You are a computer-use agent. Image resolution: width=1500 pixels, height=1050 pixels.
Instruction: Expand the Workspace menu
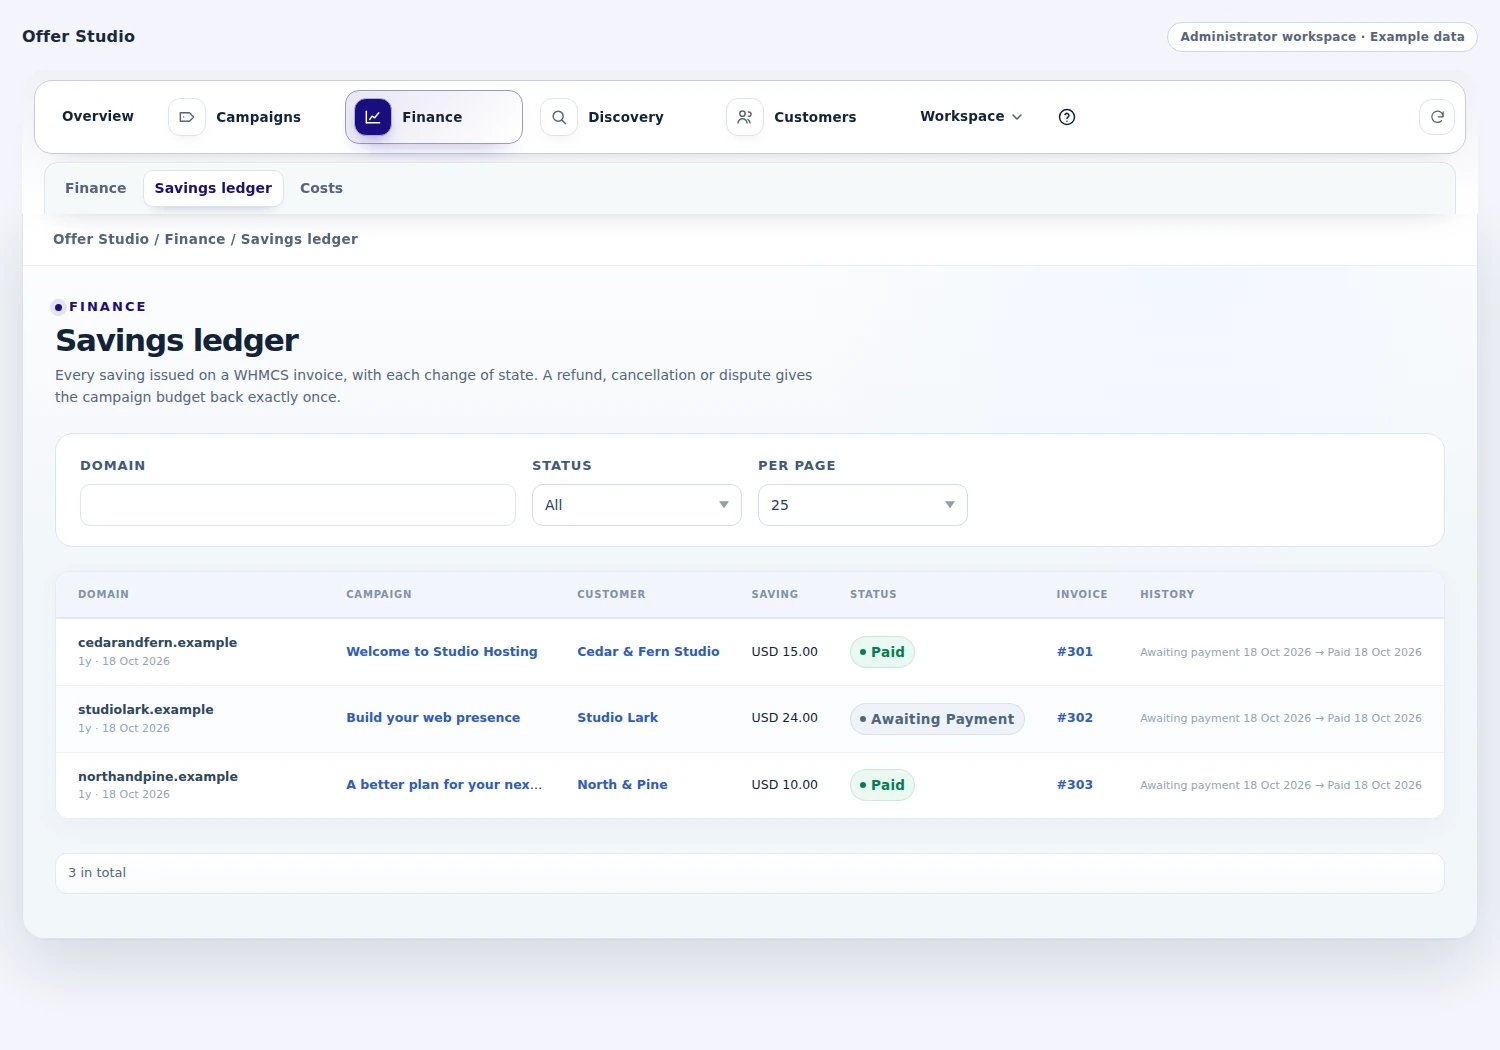pyautogui.click(x=971, y=117)
